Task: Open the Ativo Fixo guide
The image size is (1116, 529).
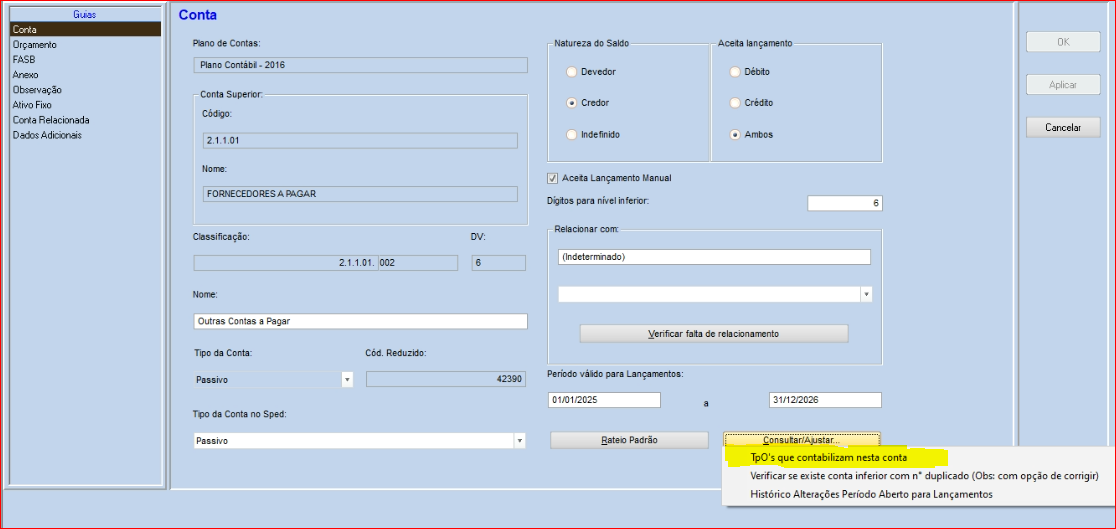Action: click(32, 105)
